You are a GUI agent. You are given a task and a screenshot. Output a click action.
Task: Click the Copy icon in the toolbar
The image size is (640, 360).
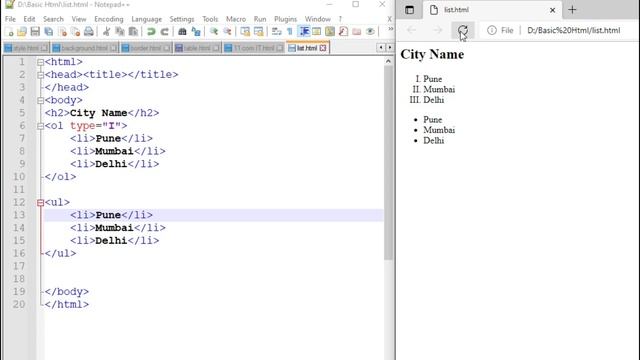click(x=120, y=31)
